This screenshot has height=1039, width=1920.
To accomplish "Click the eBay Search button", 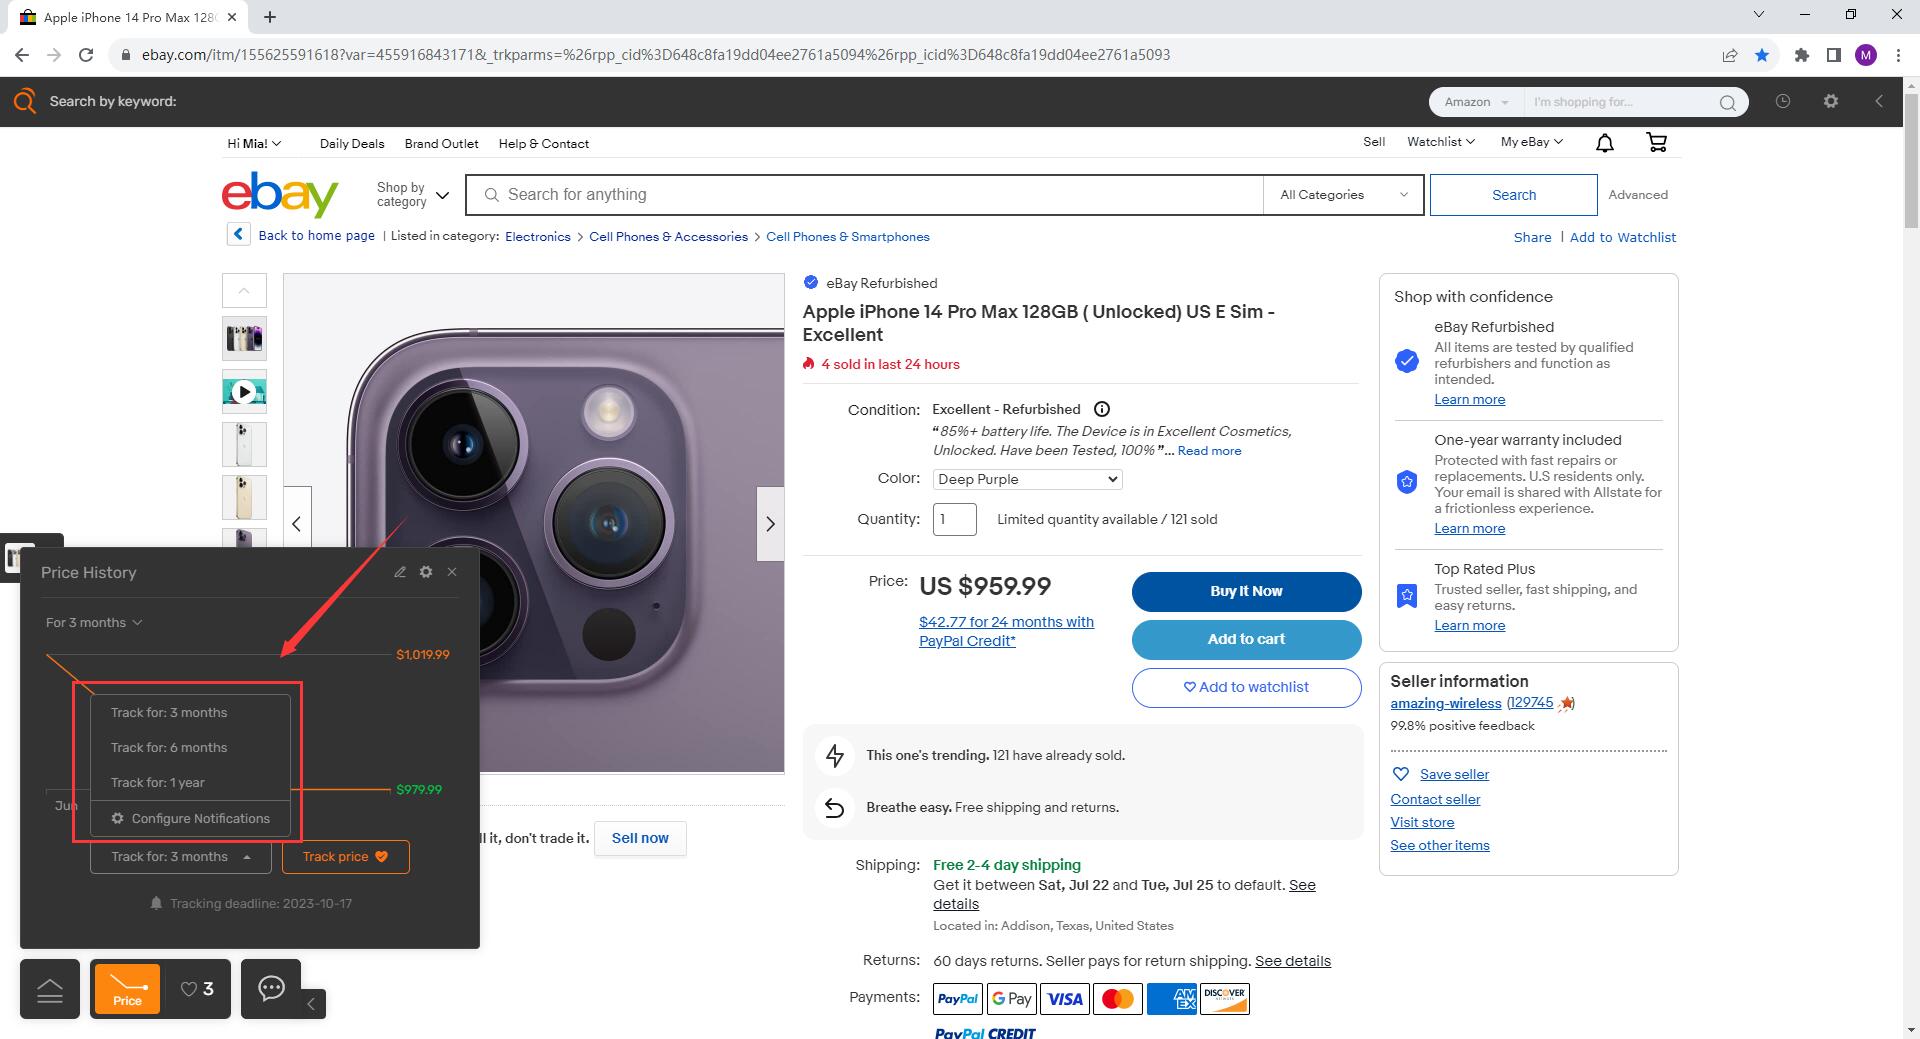I will (1513, 195).
